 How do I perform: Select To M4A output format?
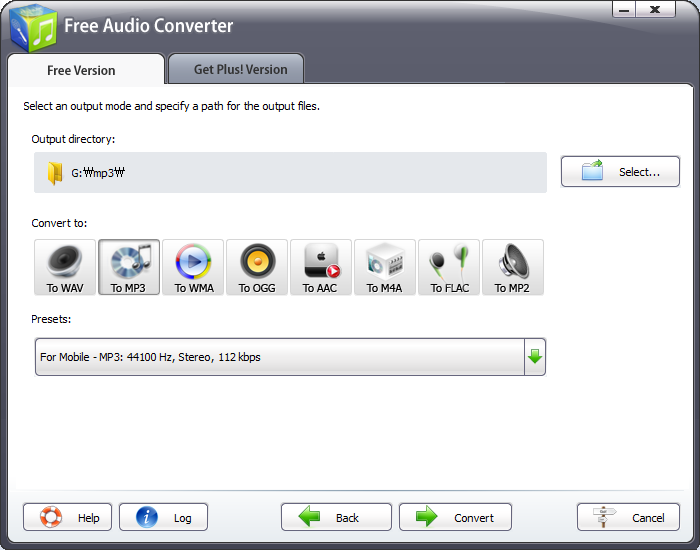[385, 267]
